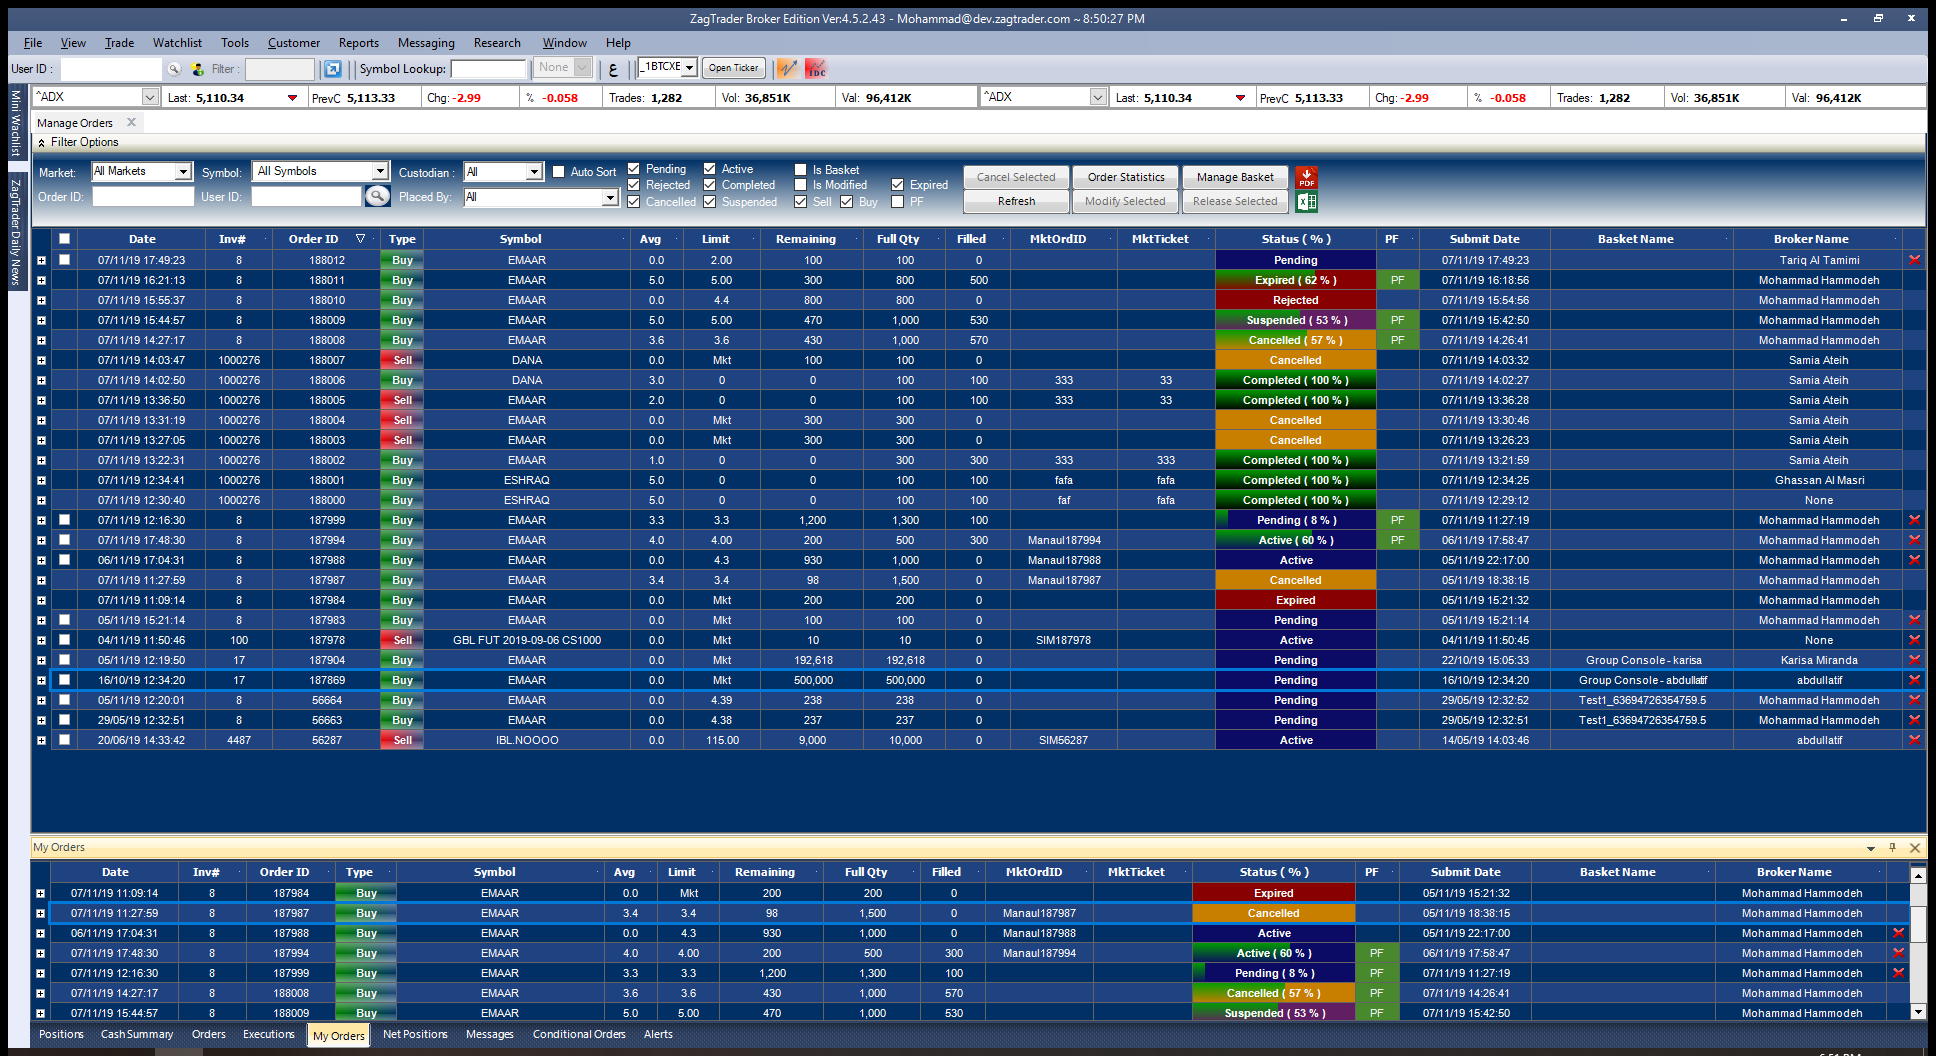Open the orange chart icon in toolbar

click(x=788, y=68)
